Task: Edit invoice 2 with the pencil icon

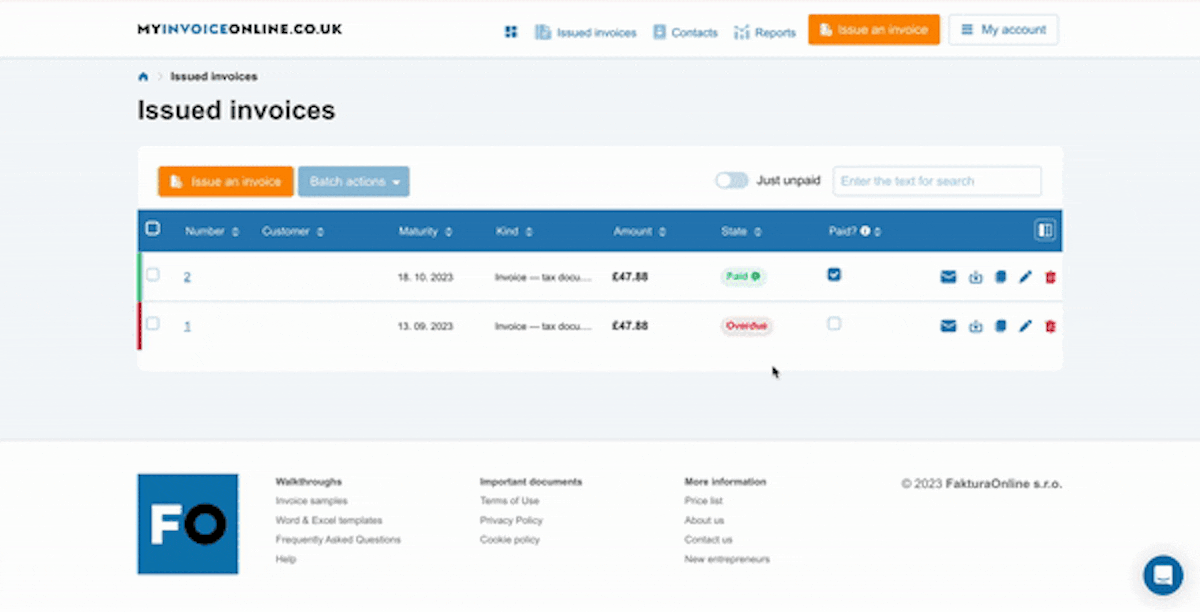Action: pos(1025,277)
